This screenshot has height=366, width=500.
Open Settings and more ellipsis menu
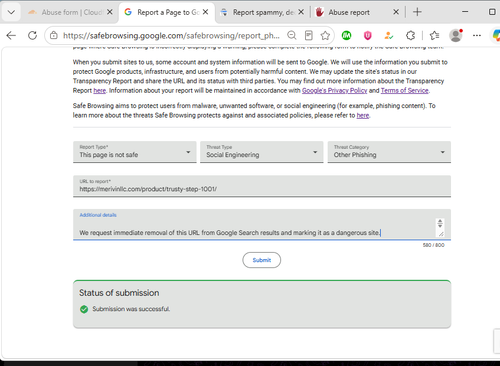(x=477, y=35)
